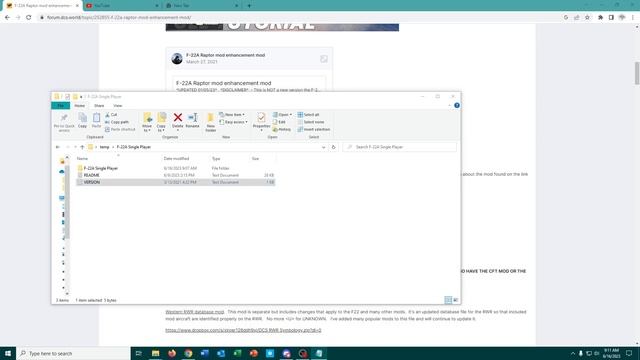
Task: Click the taskbar search box
Action: coord(73,353)
